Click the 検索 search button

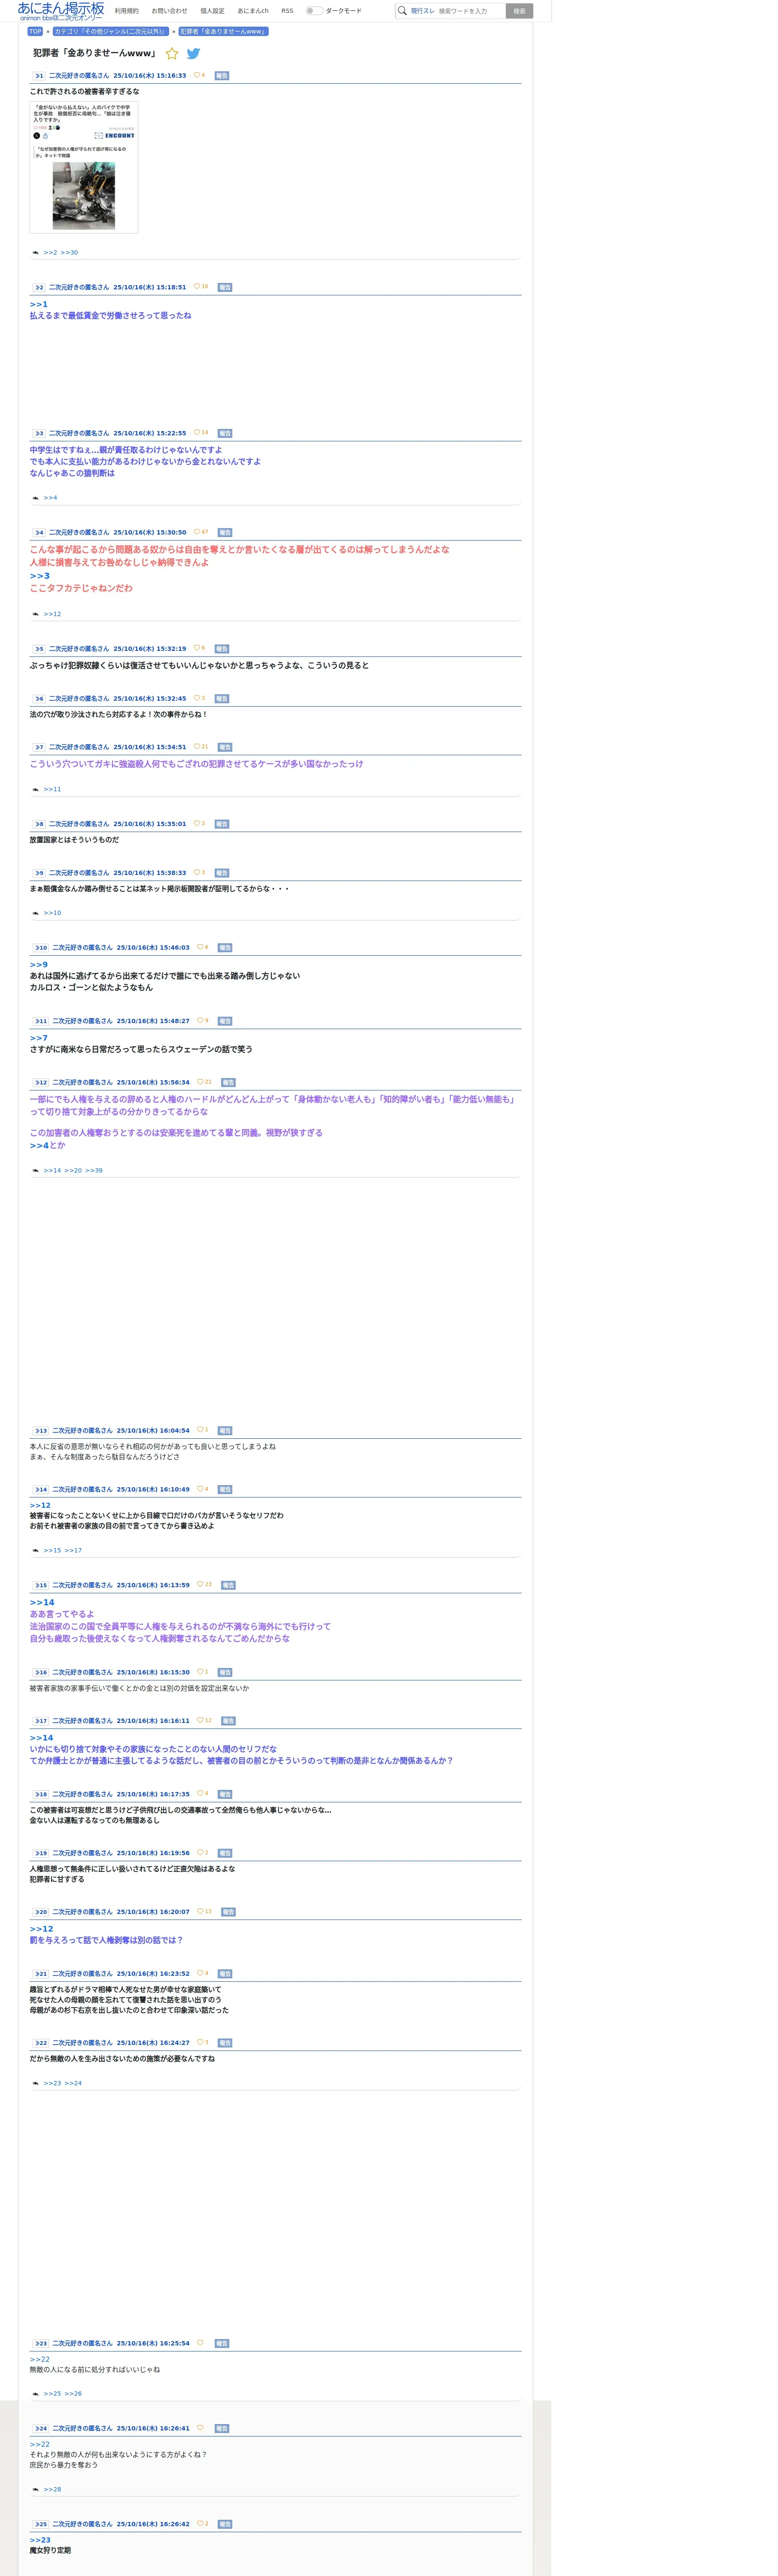tap(519, 11)
